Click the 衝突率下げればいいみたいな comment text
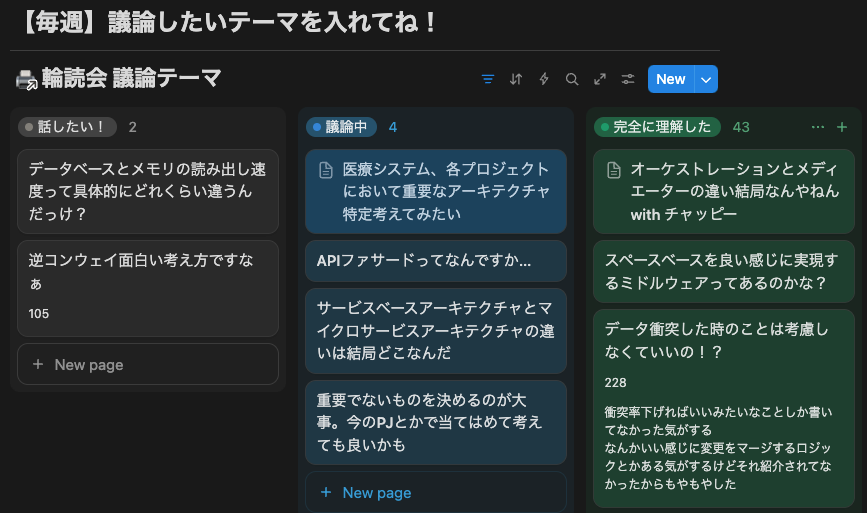 (718, 448)
